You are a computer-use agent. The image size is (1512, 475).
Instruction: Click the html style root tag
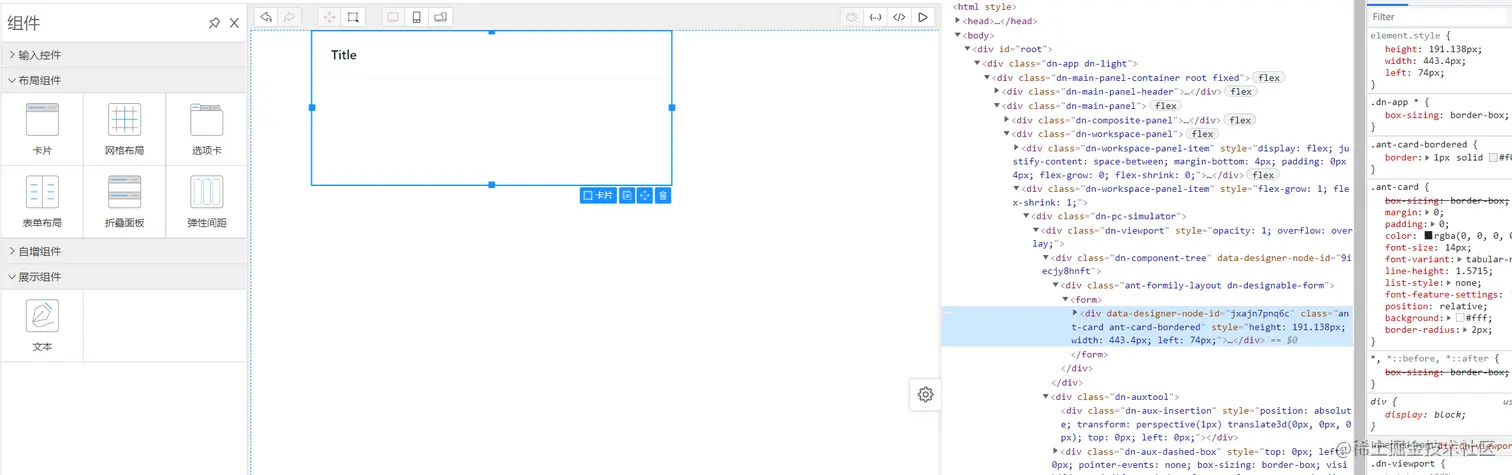tap(985, 7)
